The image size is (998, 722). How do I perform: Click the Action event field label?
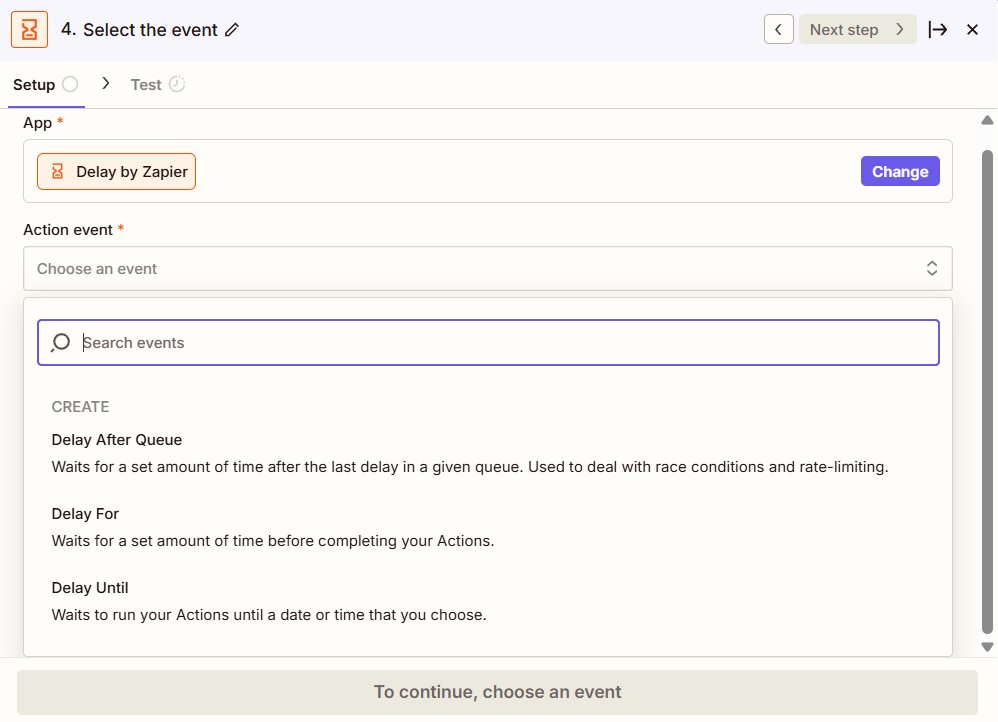point(68,230)
